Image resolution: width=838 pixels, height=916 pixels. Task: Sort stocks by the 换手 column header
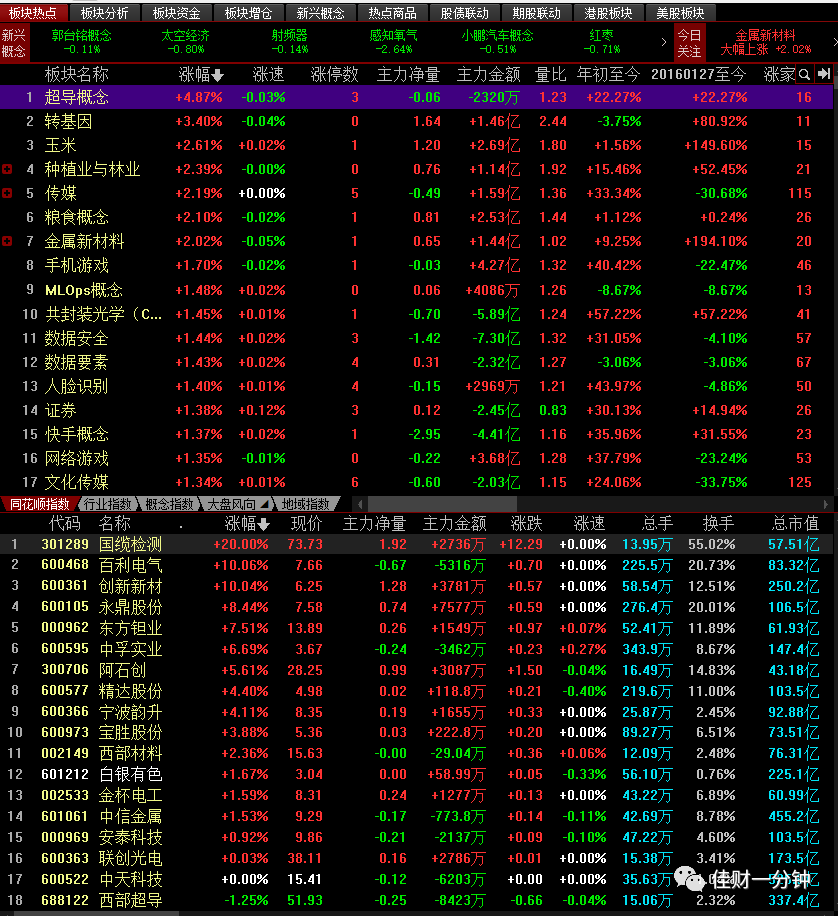(x=718, y=523)
